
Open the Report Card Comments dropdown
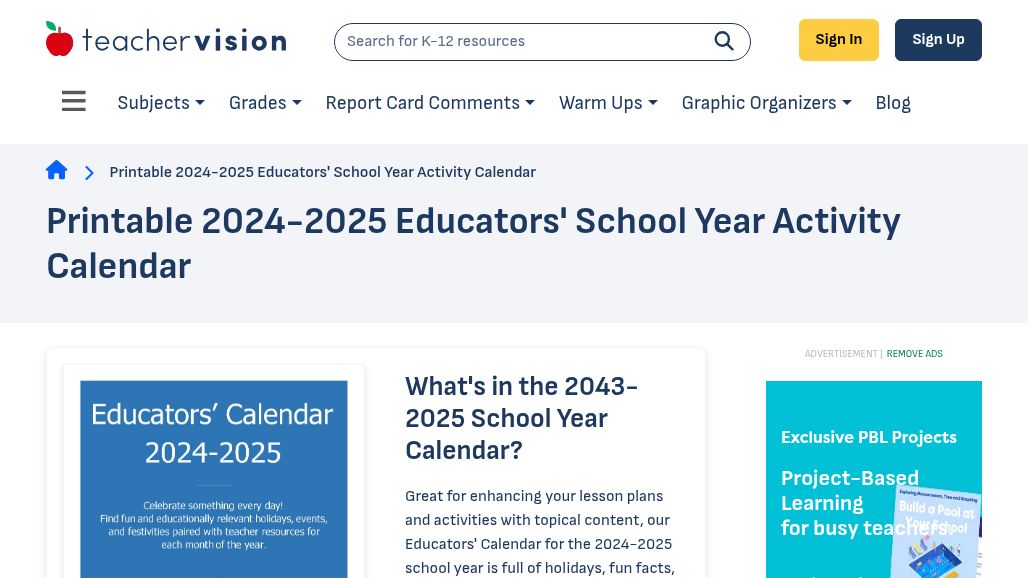tap(430, 103)
